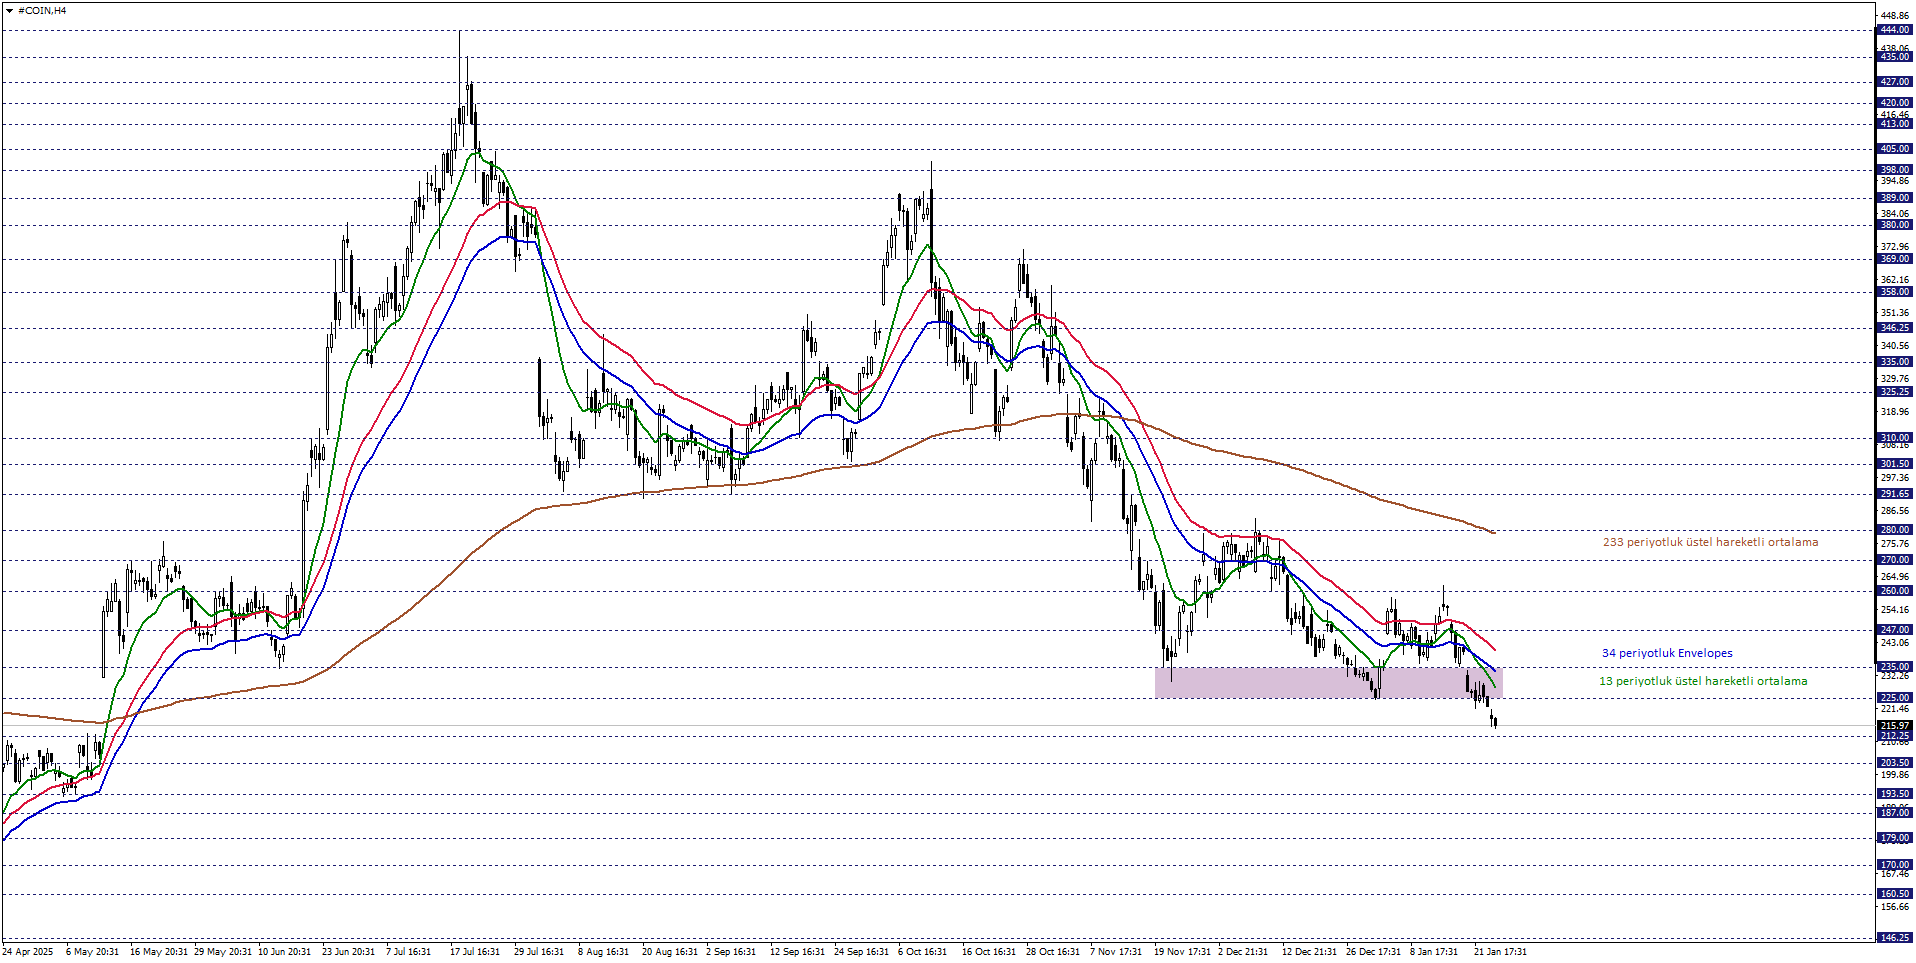Viewport: 1916px width, 963px height.
Task: Click the 24 Apr 2025 date label
Action: click(28, 952)
